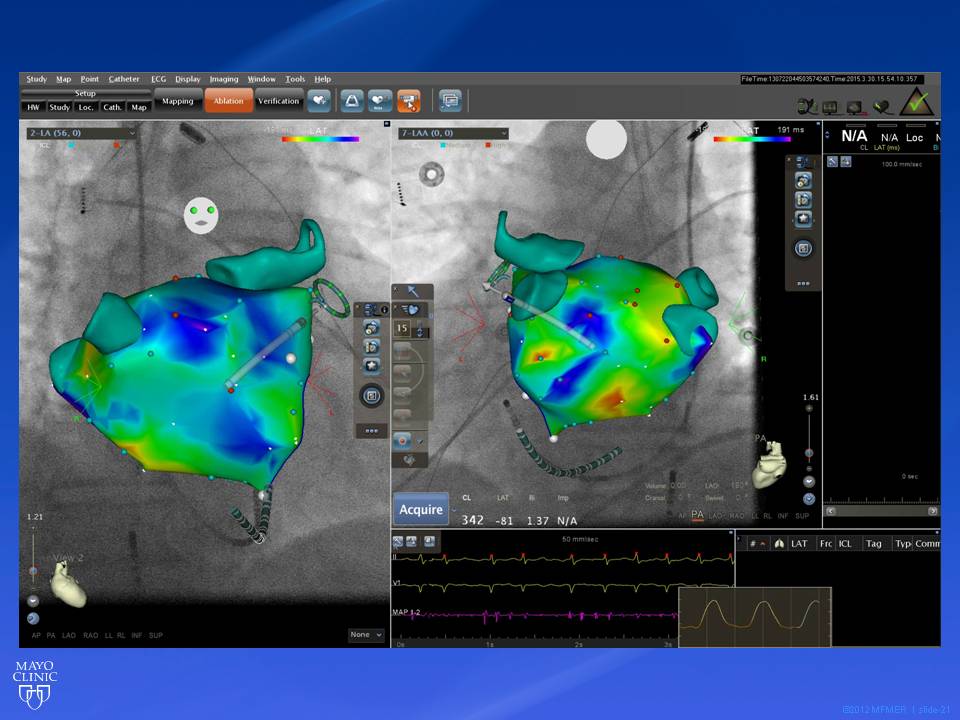
Task: Click the star icon in the right map tool panel
Action: pyautogui.click(x=803, y=219)
